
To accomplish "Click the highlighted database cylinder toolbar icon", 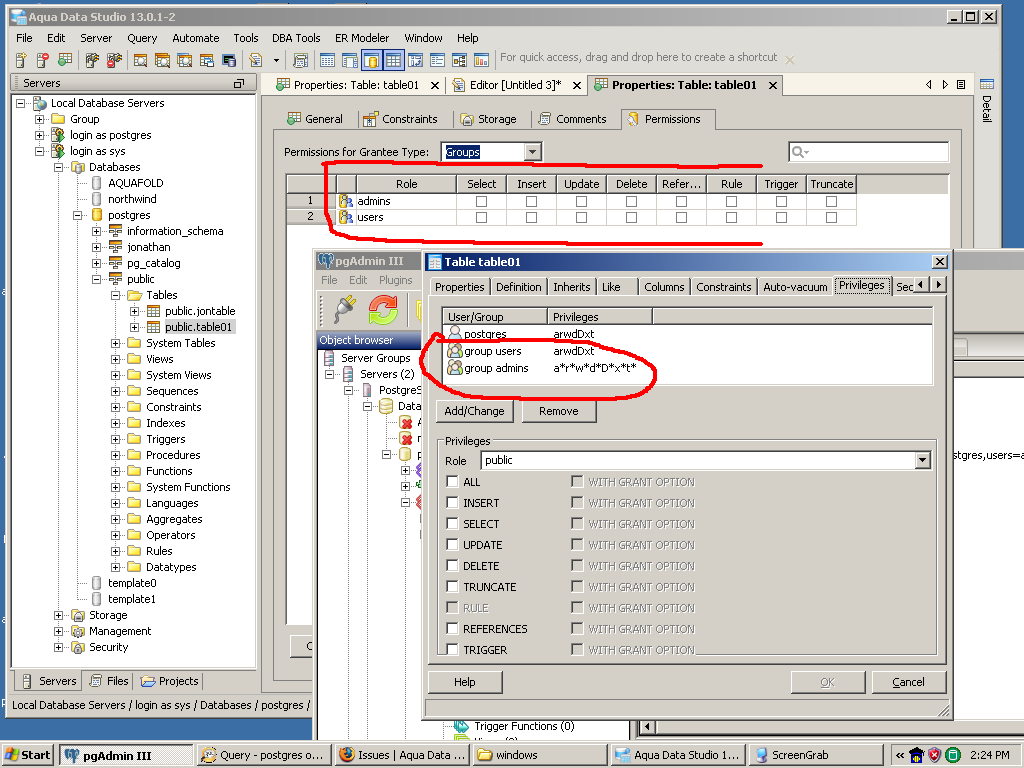I will point(371,60).
